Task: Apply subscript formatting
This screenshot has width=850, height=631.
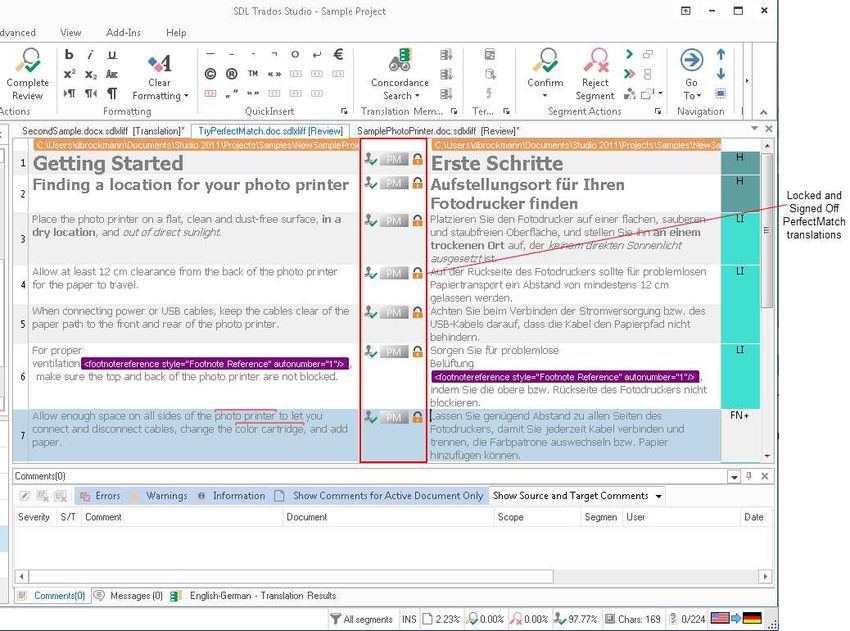Action: coord(91,74)
